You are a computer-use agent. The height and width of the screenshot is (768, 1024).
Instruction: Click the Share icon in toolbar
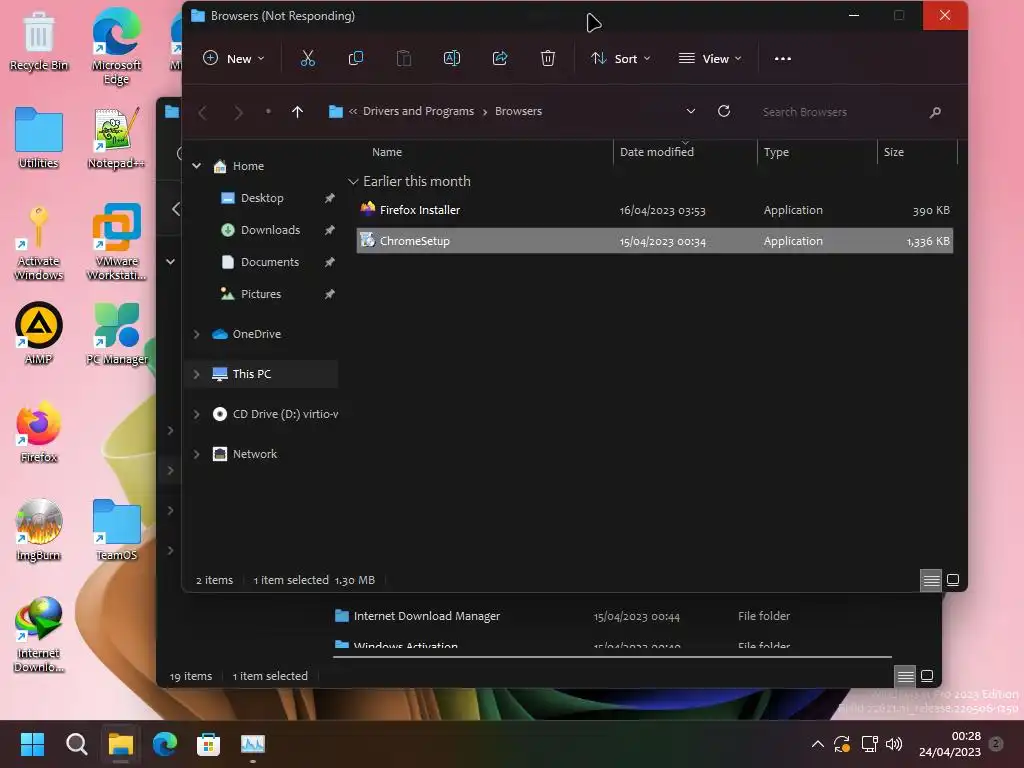coord(500,59)
